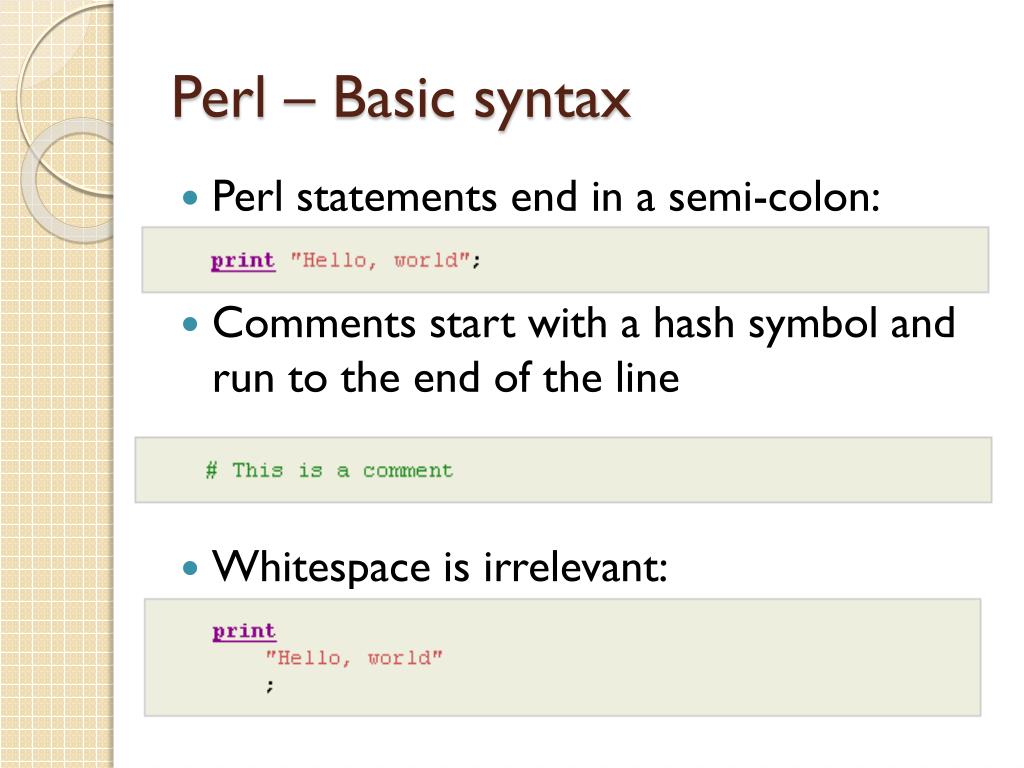Select the "Hello, world" string in first code box

[380, 261]
